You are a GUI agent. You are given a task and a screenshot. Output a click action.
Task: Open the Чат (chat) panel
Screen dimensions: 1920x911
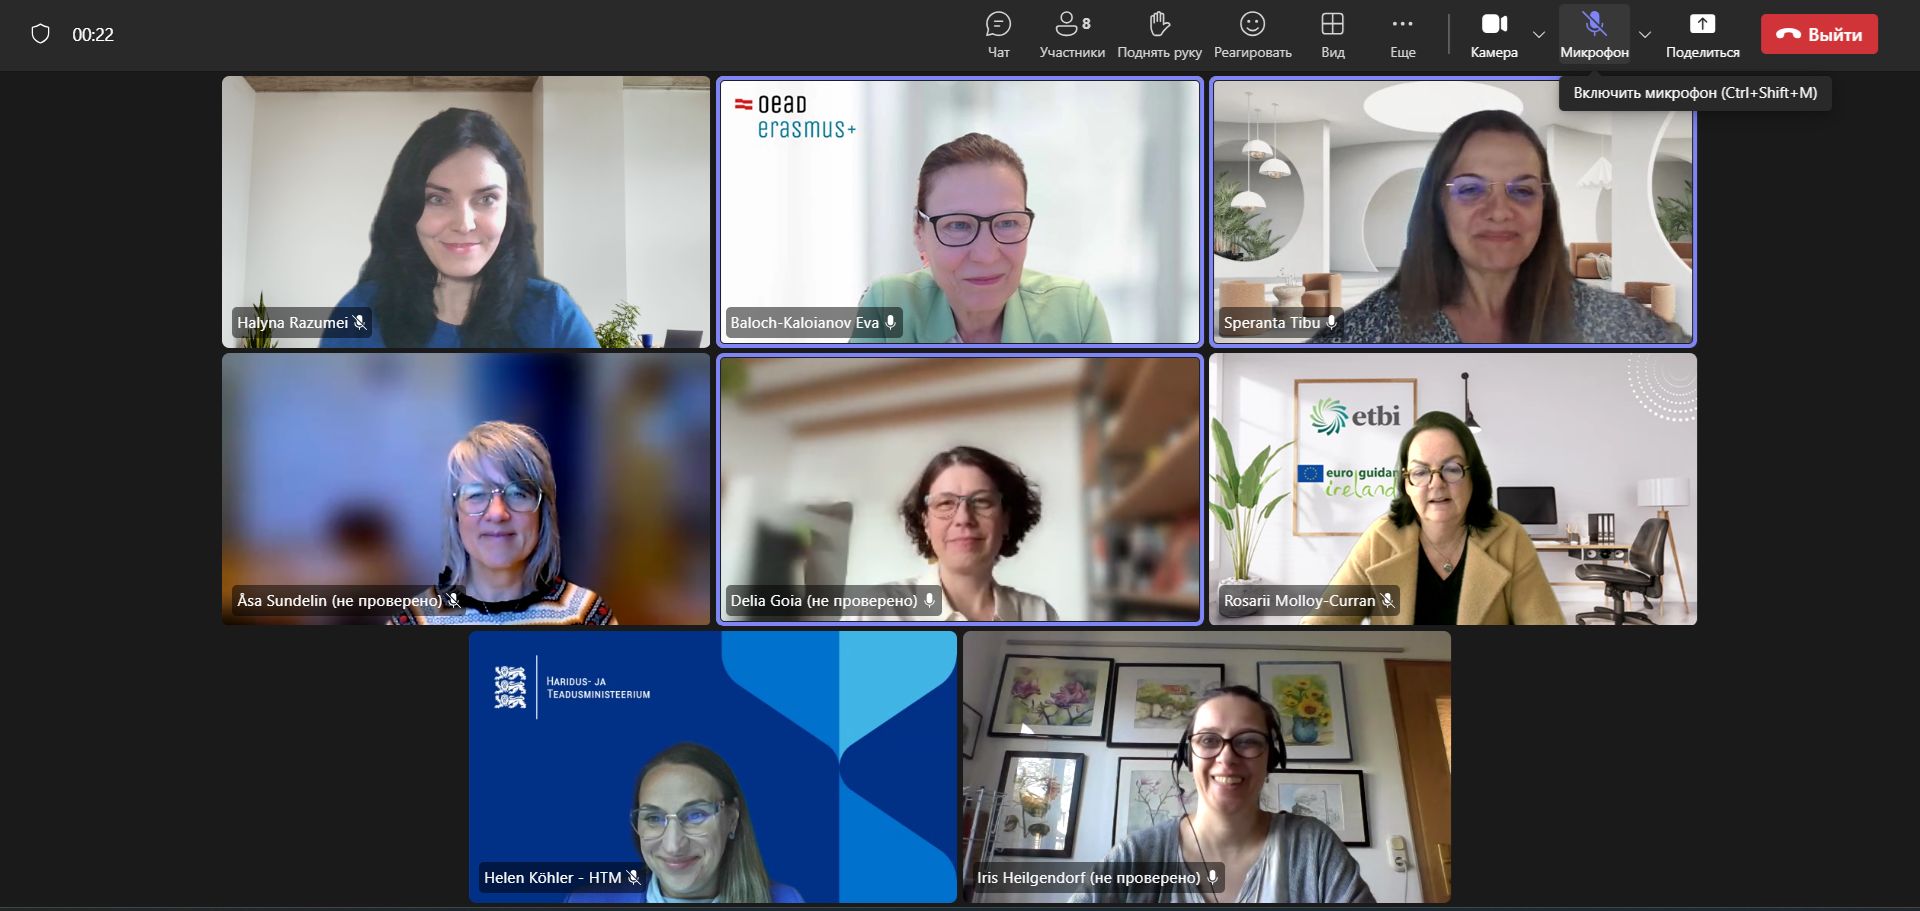click(x=998, y=34)
